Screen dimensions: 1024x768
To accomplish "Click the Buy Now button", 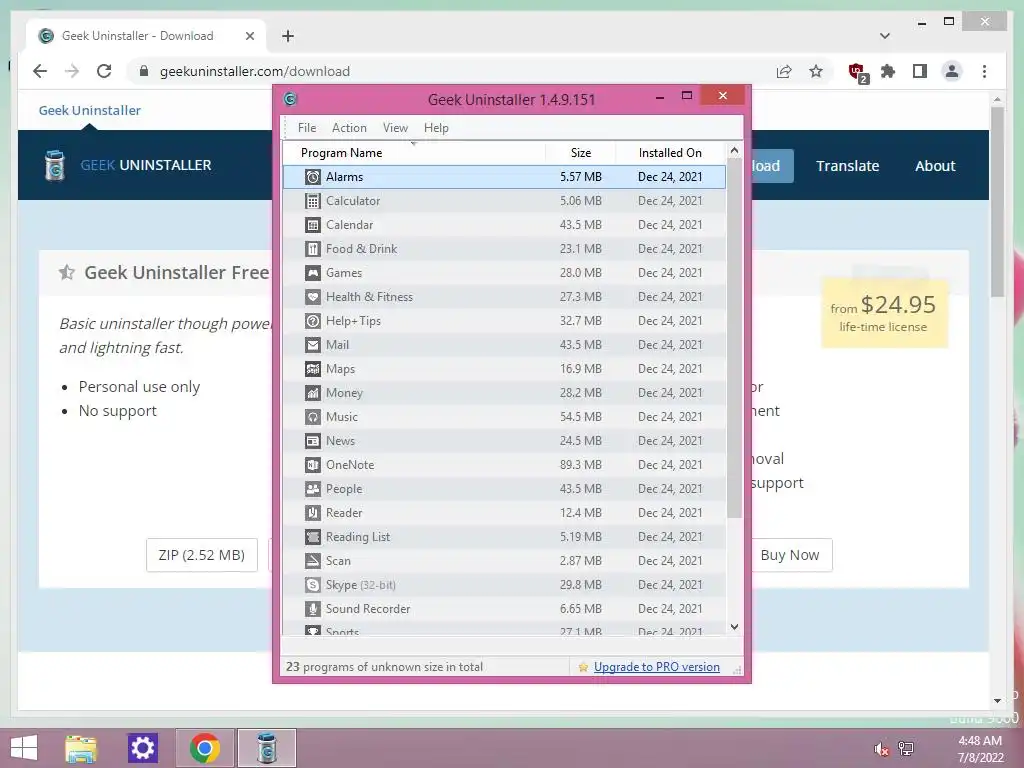I will coord(790,555).
